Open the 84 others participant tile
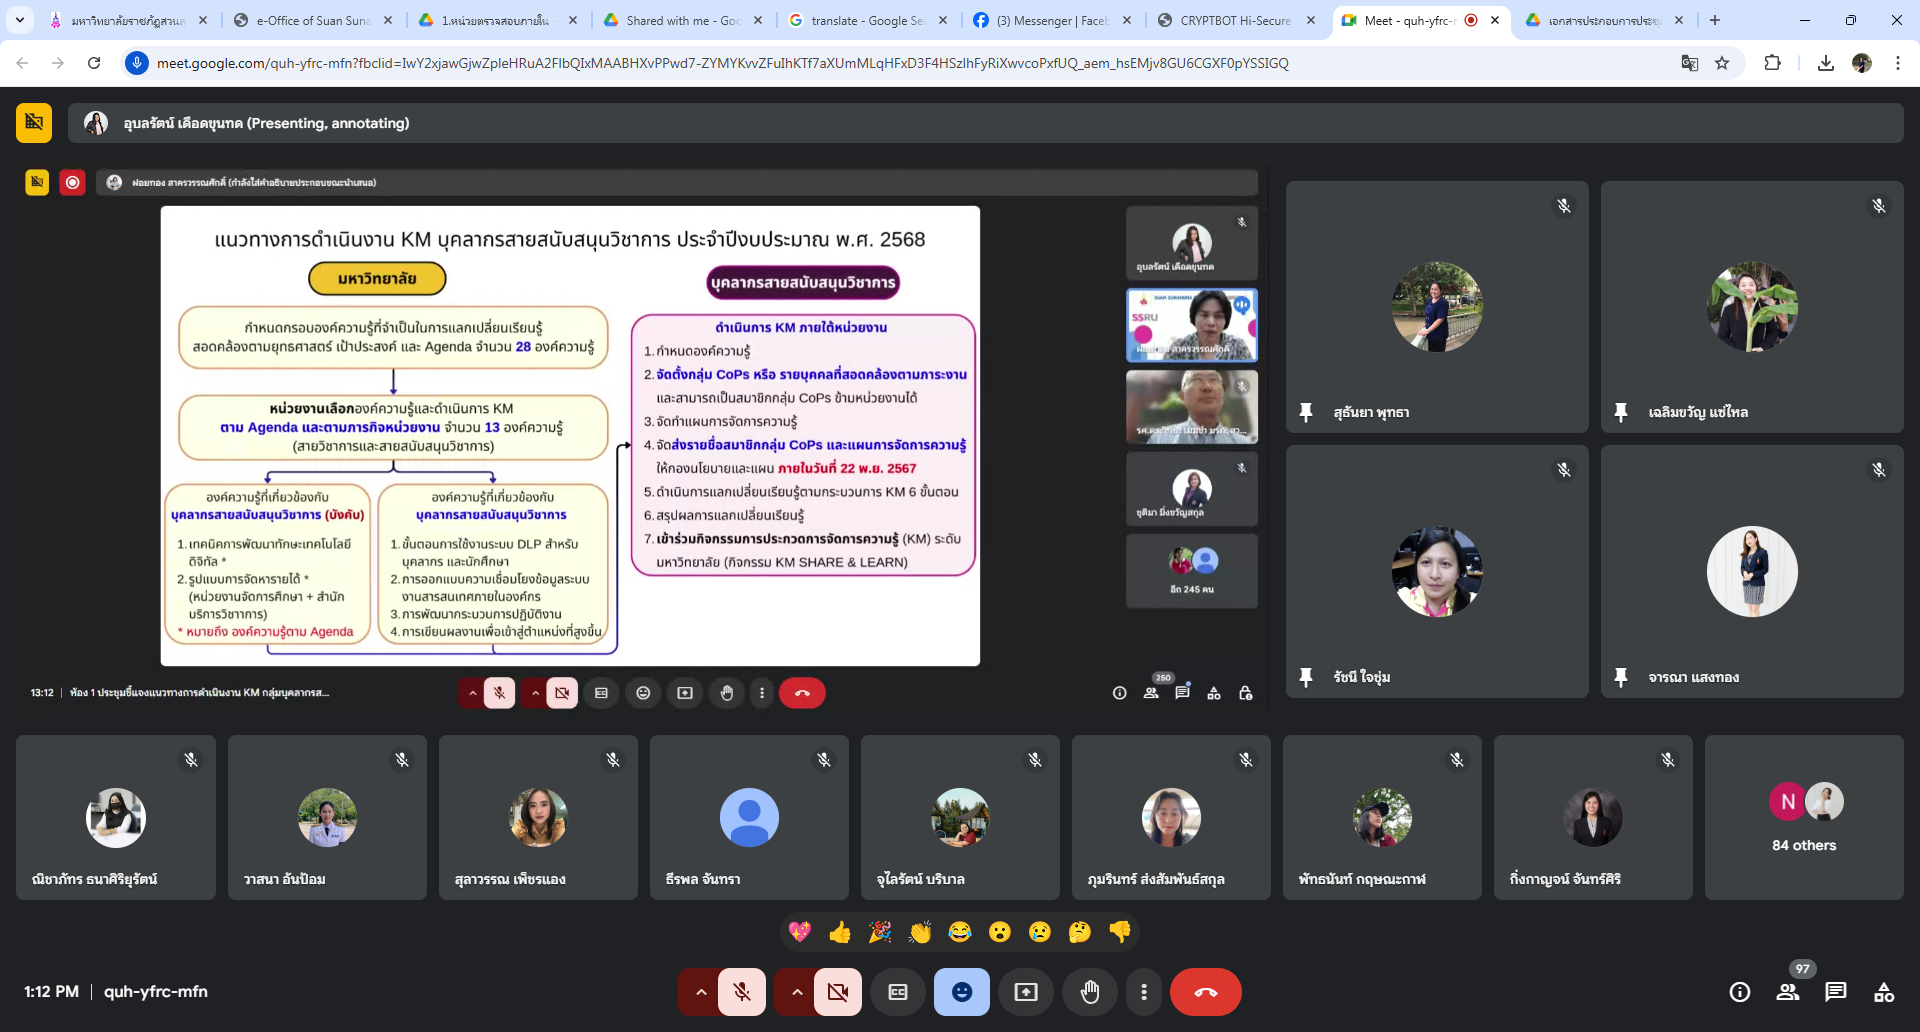Viewport: 1920px width, 1032px height. click(1804, 817)
